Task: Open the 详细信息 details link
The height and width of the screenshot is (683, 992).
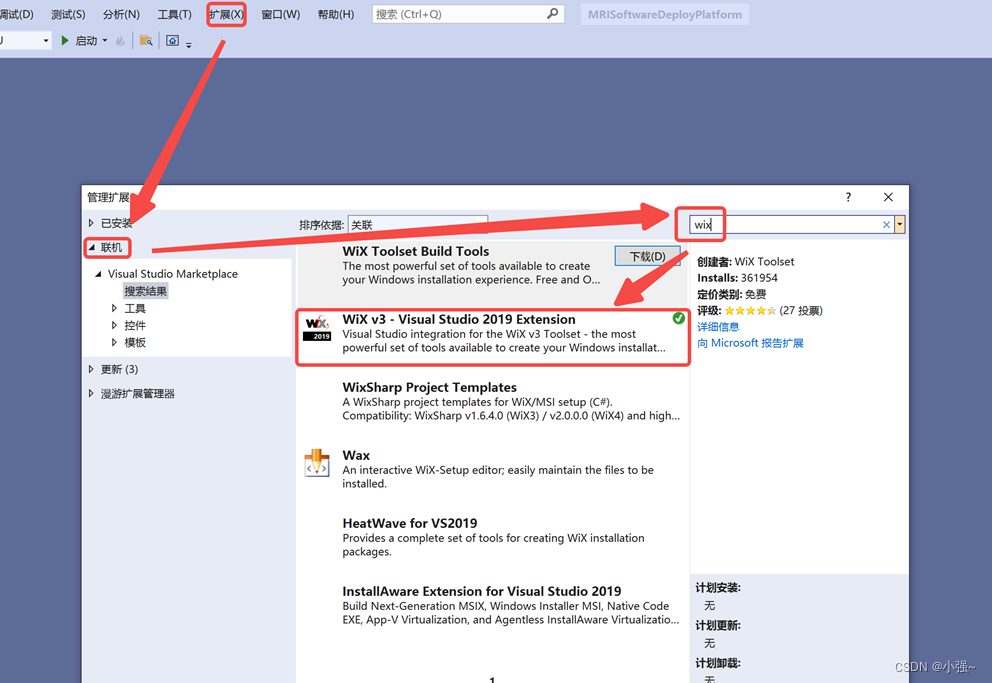Action: (718, 326)
